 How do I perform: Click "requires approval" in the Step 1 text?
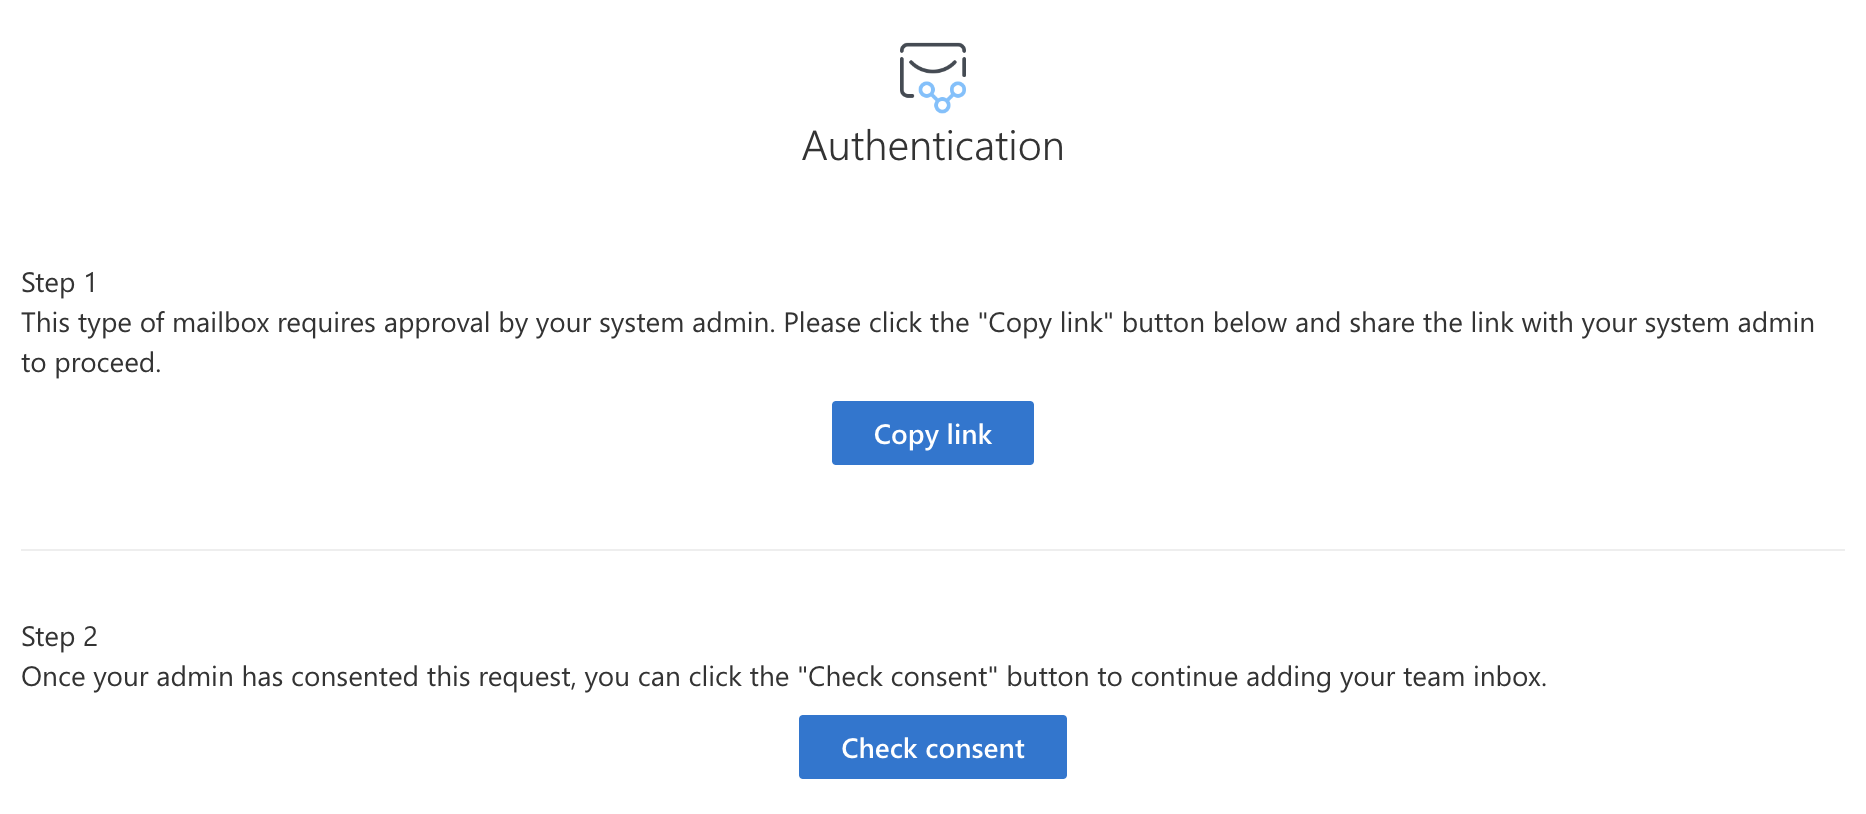384,323
